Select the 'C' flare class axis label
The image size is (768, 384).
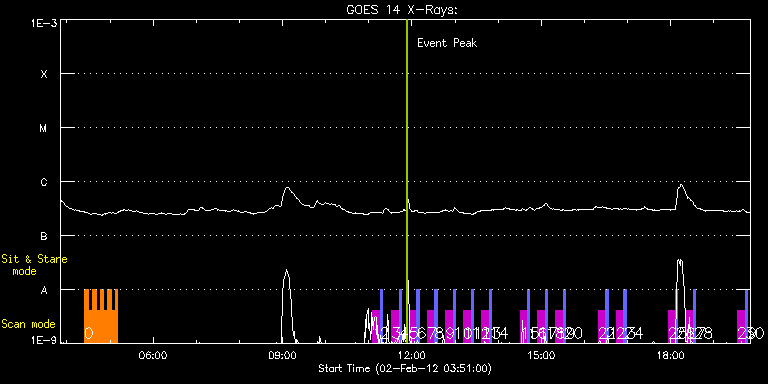(44, 182)
